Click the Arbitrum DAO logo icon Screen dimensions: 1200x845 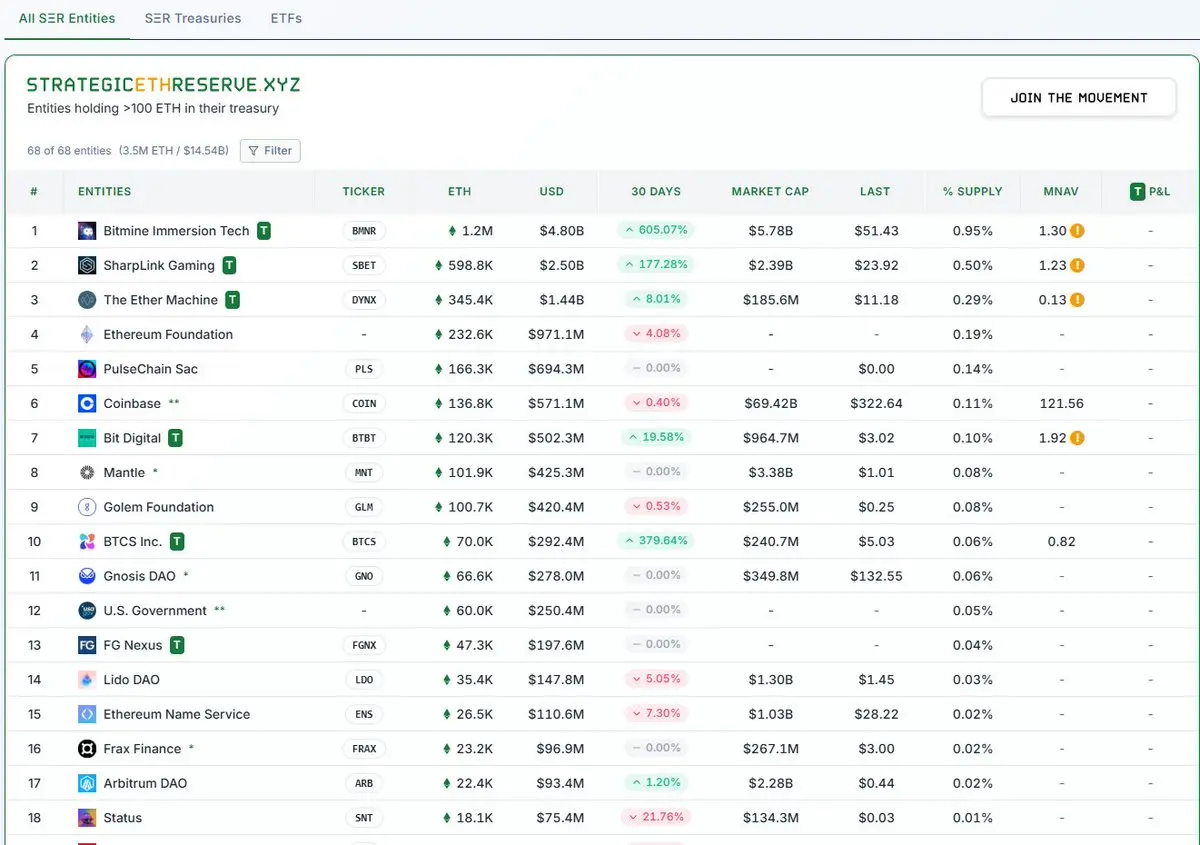coord(87,783)
